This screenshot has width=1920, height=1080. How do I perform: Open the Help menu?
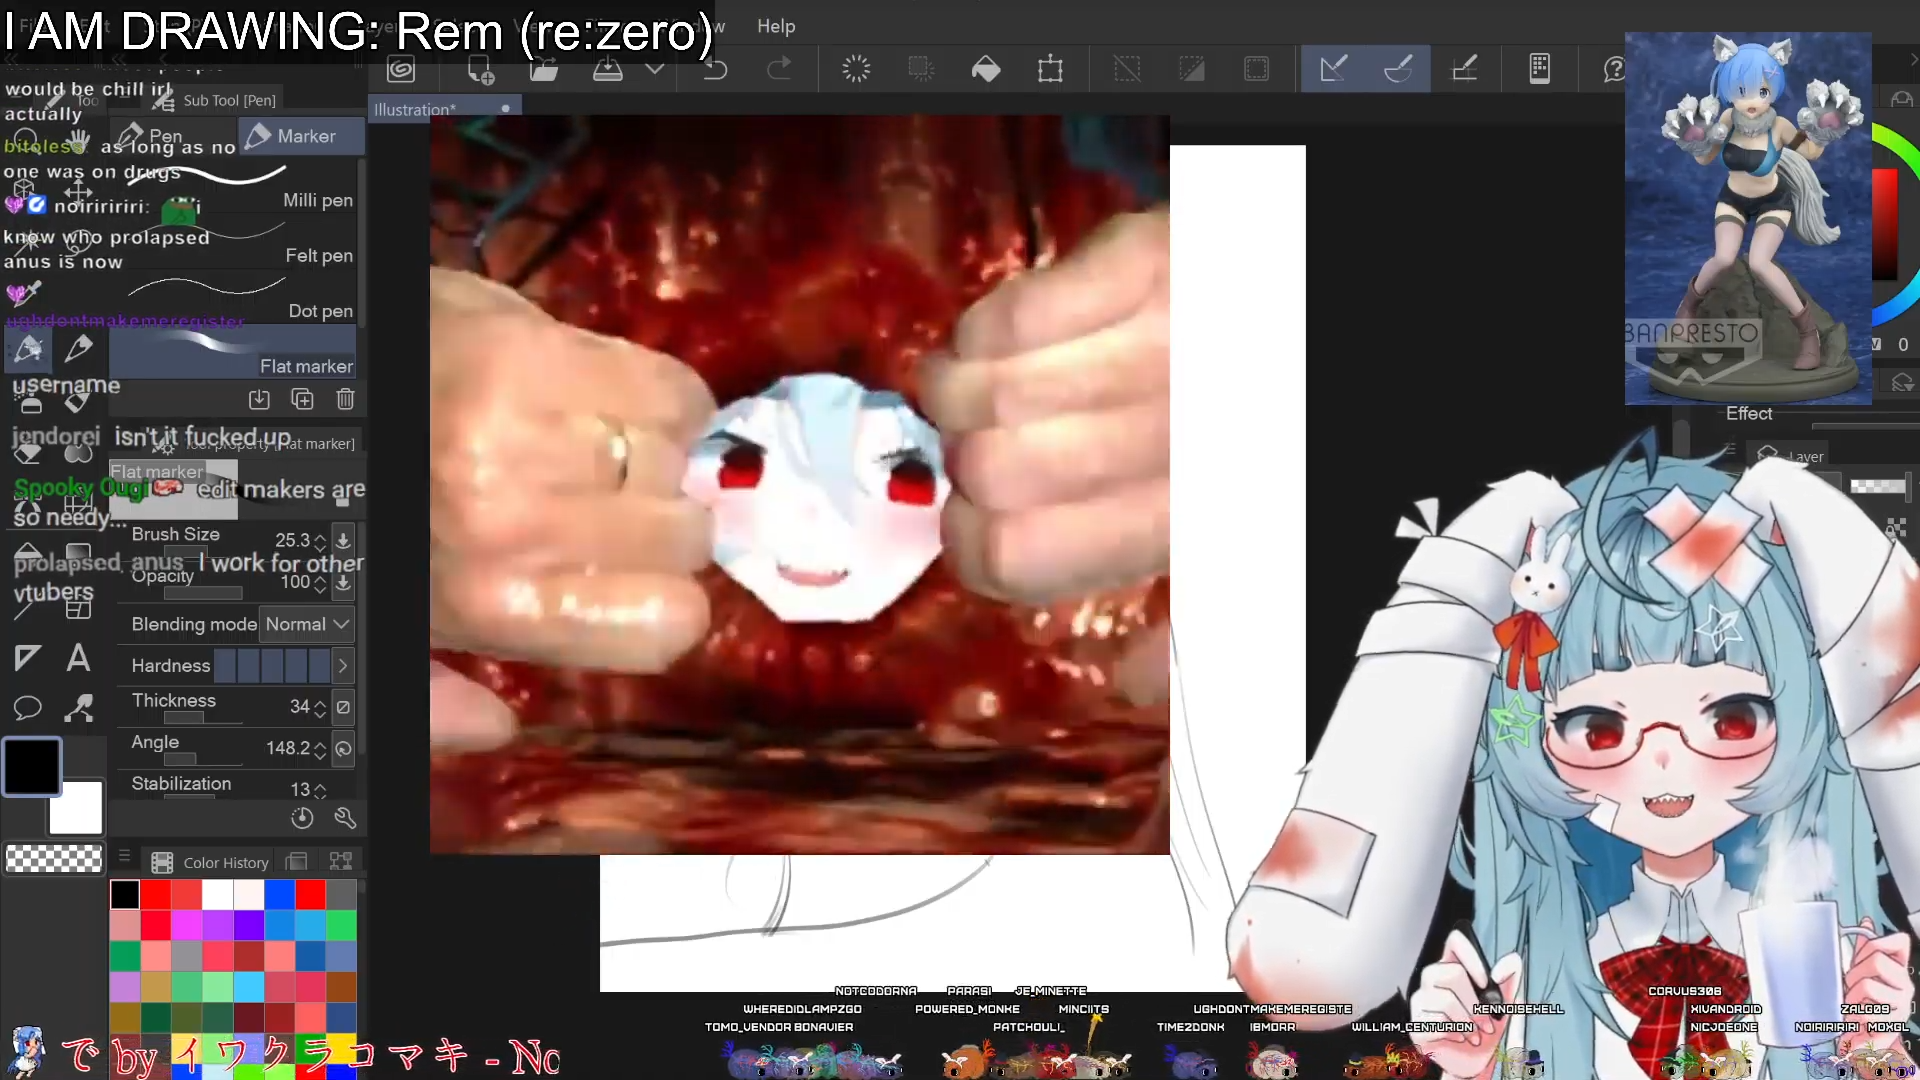point(776,27)
